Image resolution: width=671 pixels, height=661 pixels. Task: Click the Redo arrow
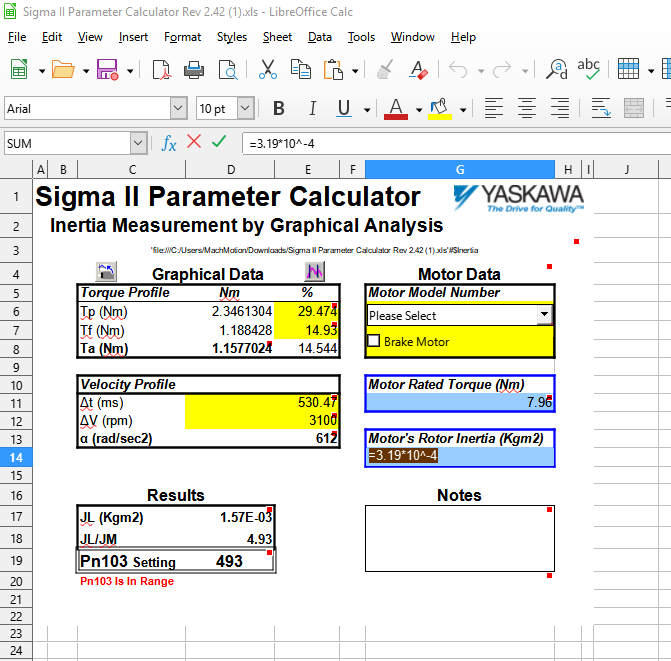click(x=502, y=69)
